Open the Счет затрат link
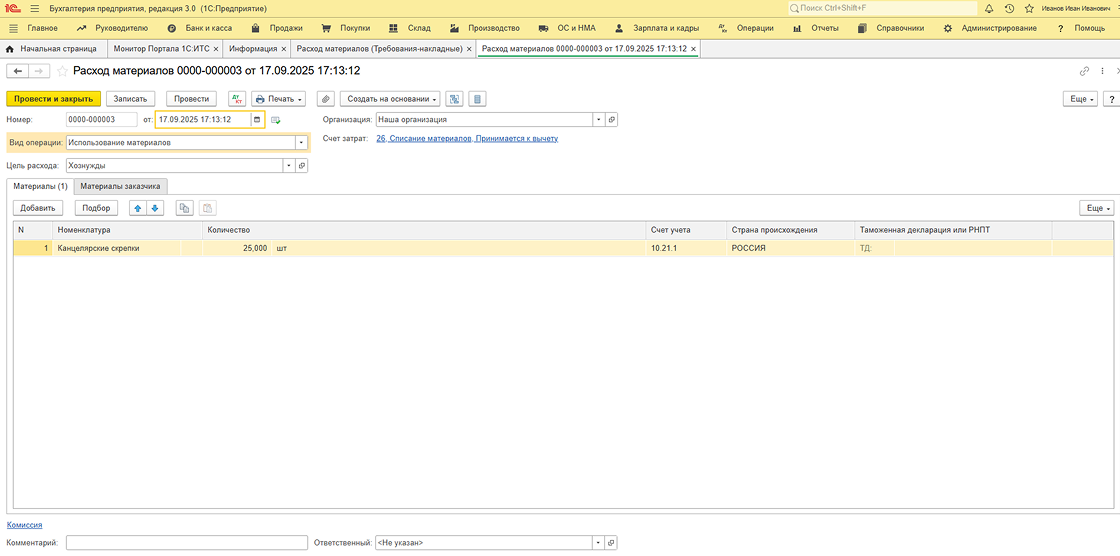 pos(466,138)
